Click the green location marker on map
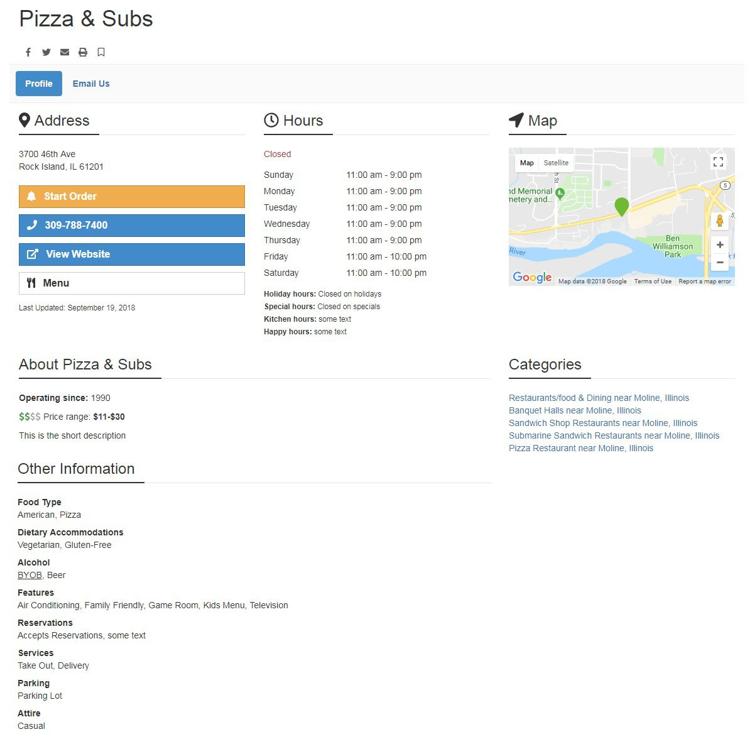Image resolution: width=750 pixels, height=744 pixels. 621,207
